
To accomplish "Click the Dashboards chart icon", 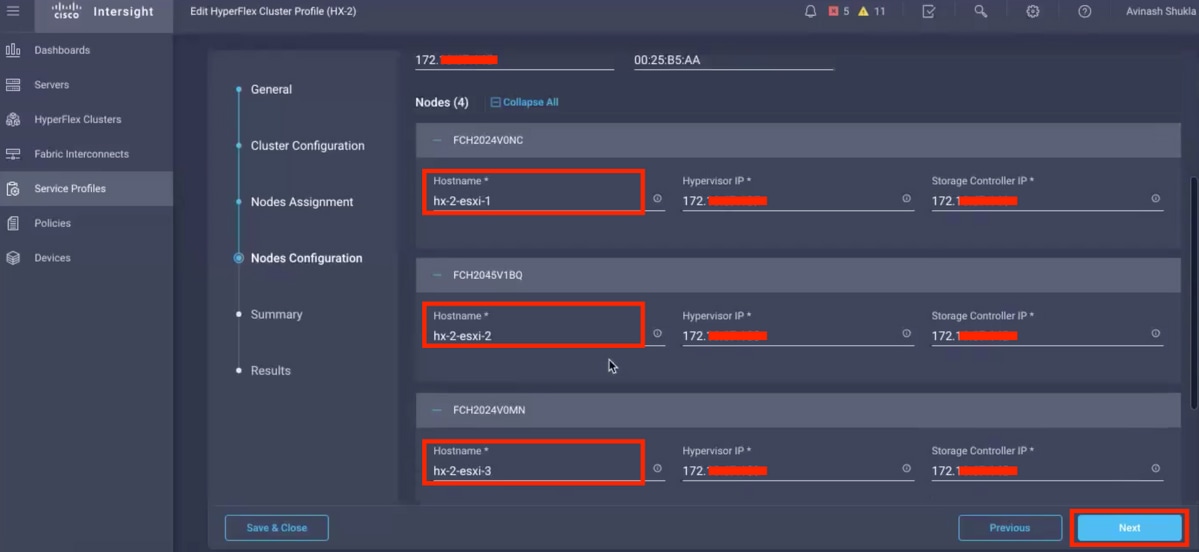I will pos(13,50).
